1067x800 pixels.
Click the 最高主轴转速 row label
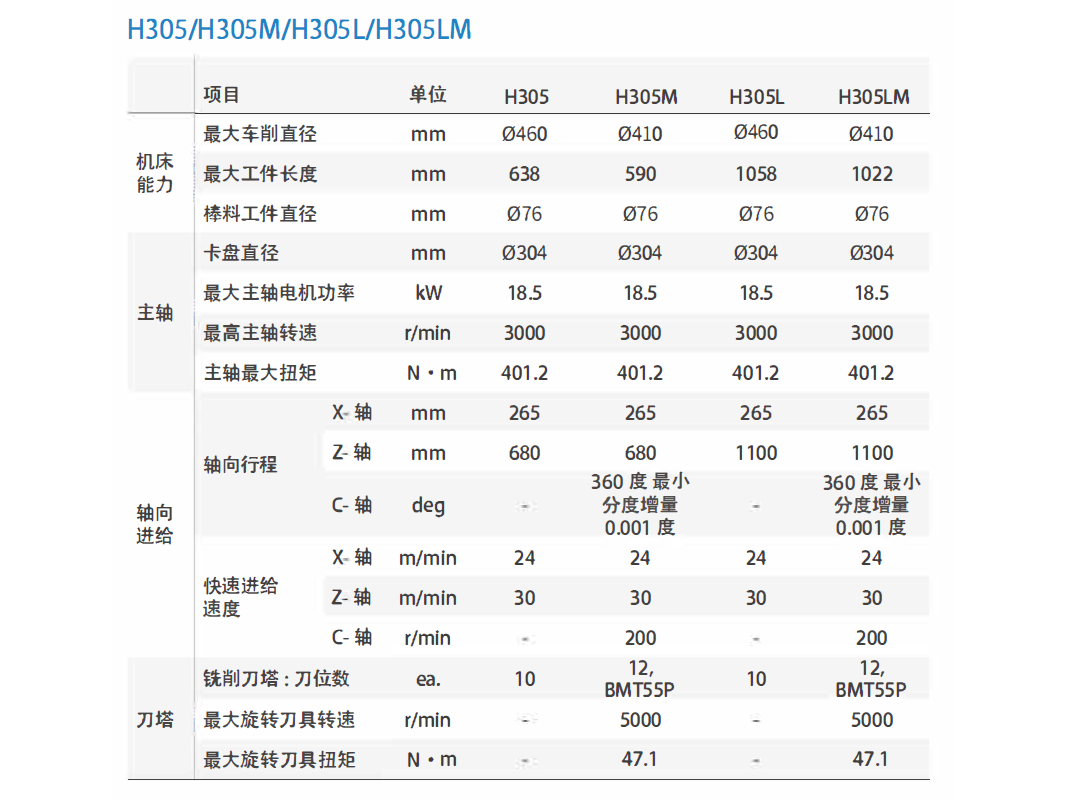click(x=260, y=333)
